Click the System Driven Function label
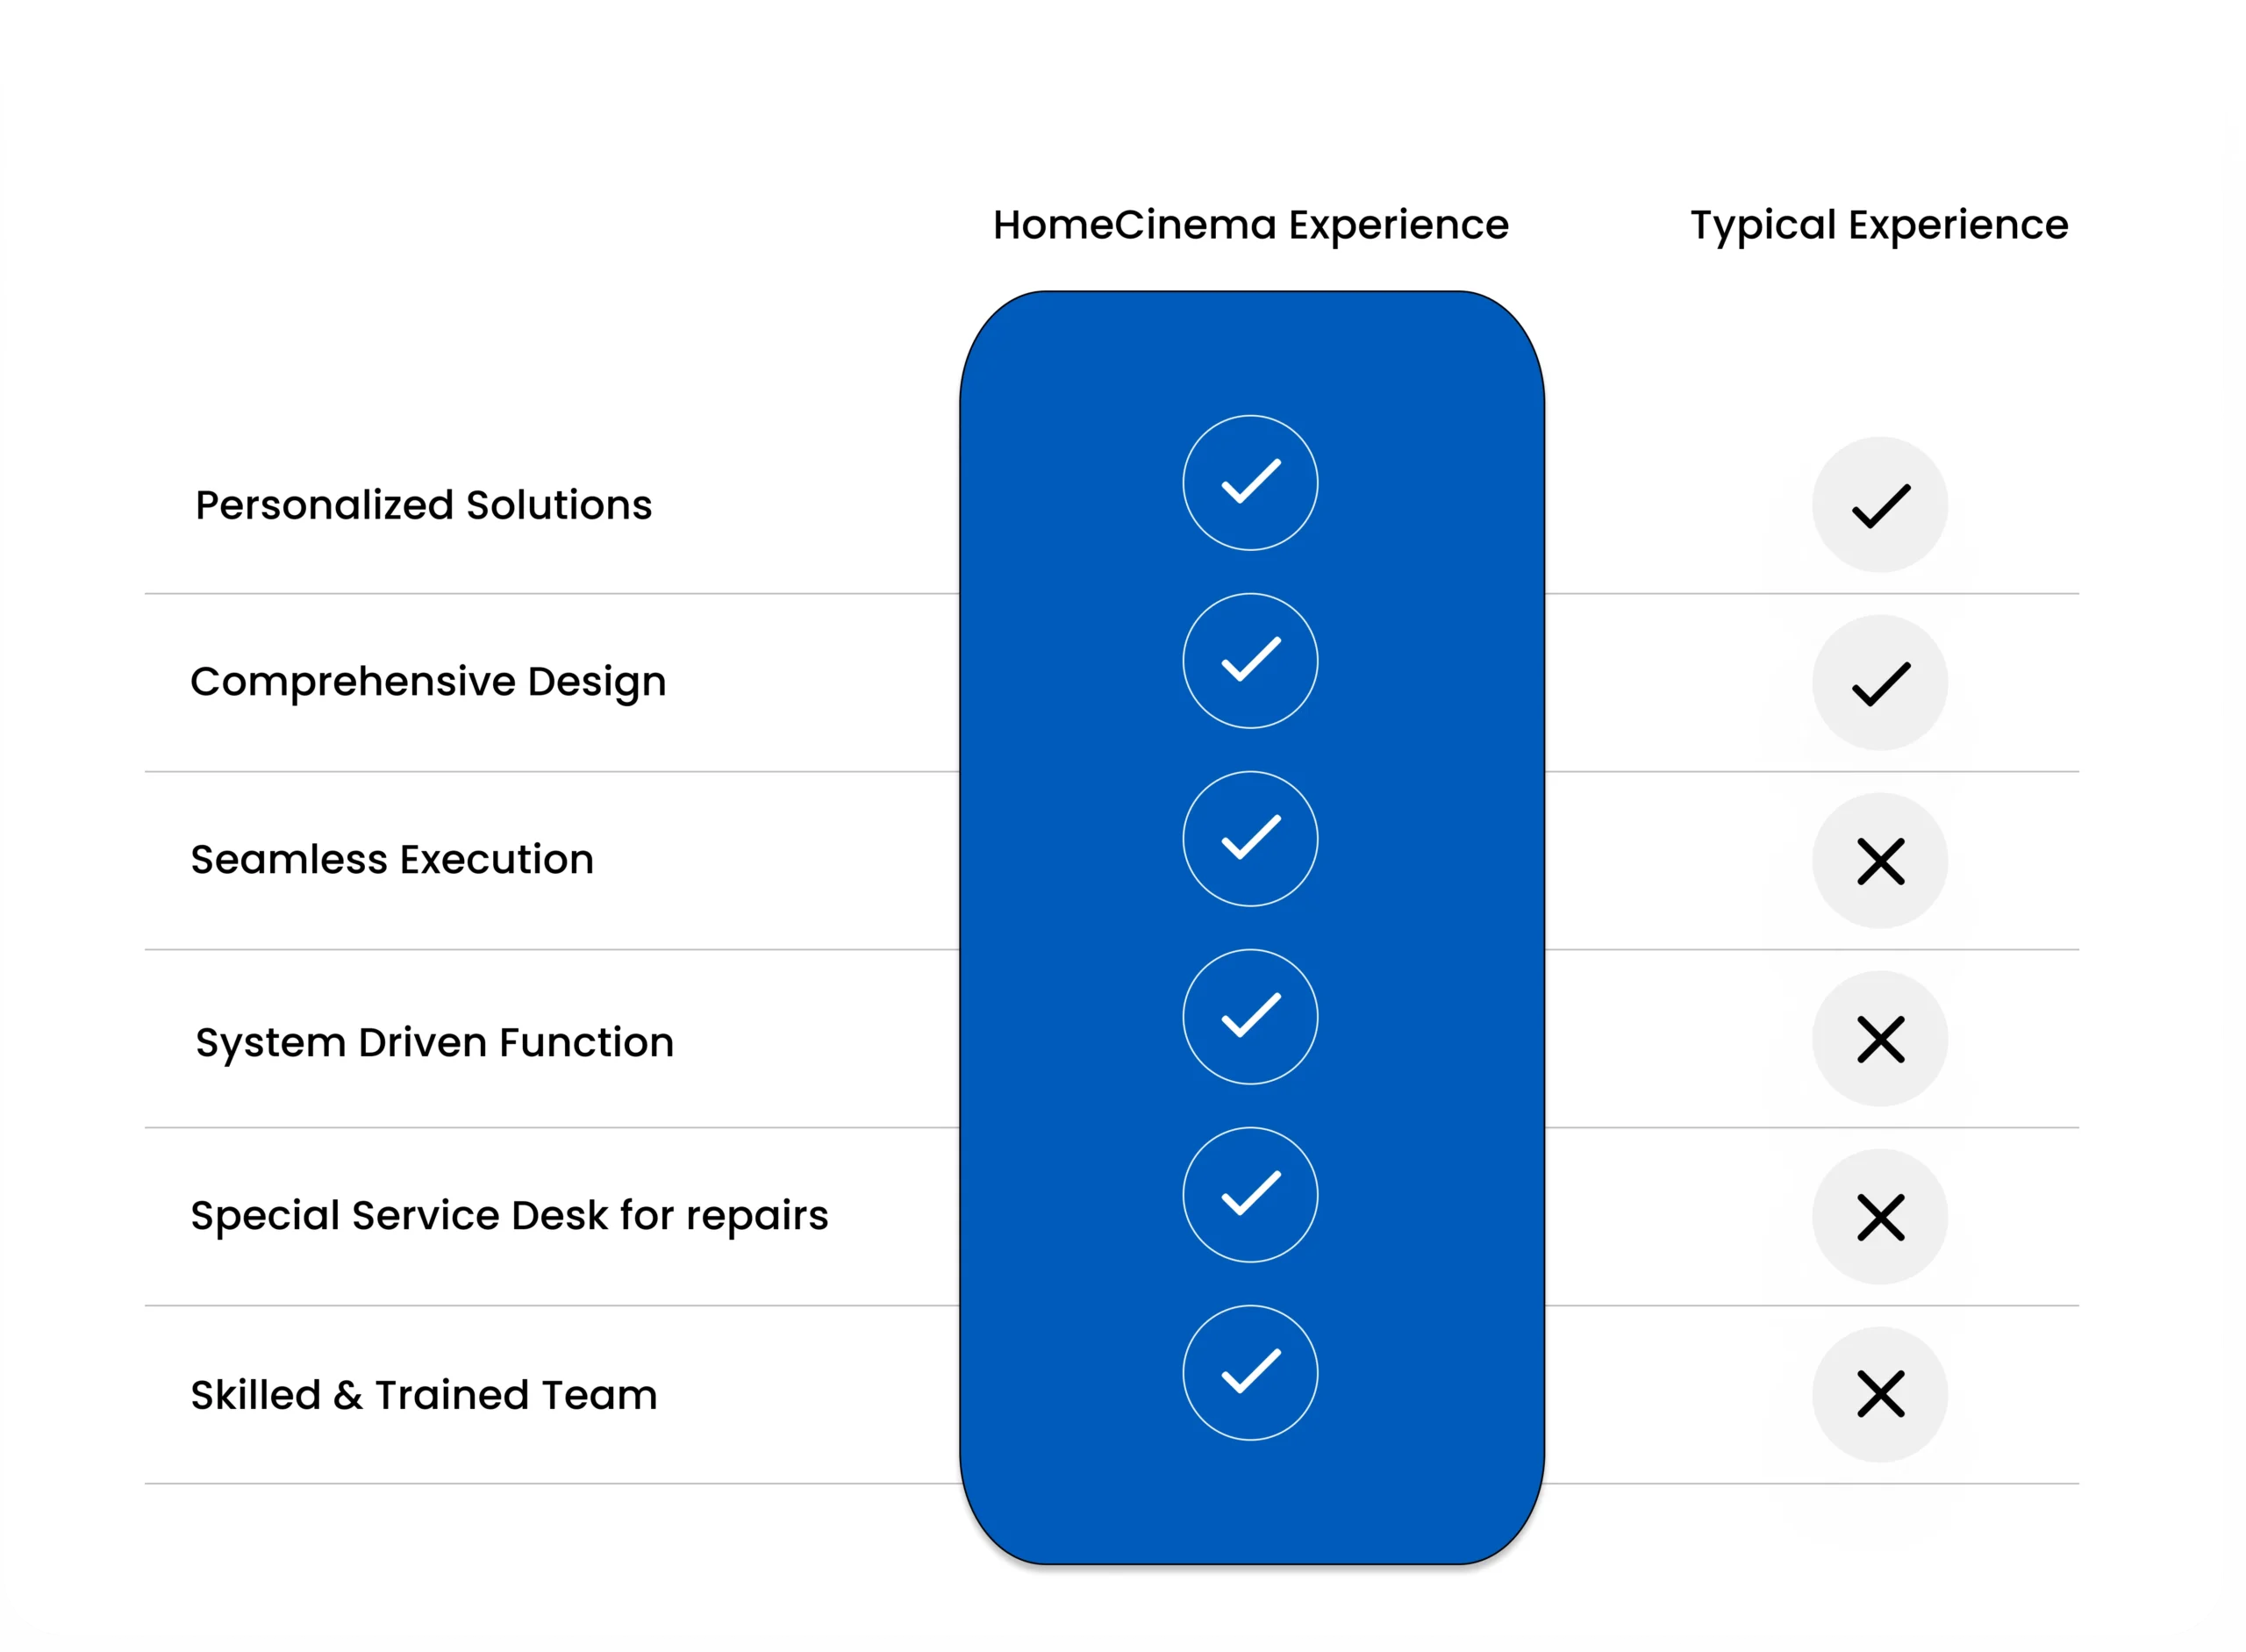Screen dimensions: 2246x1652 tap(435, 1043)
